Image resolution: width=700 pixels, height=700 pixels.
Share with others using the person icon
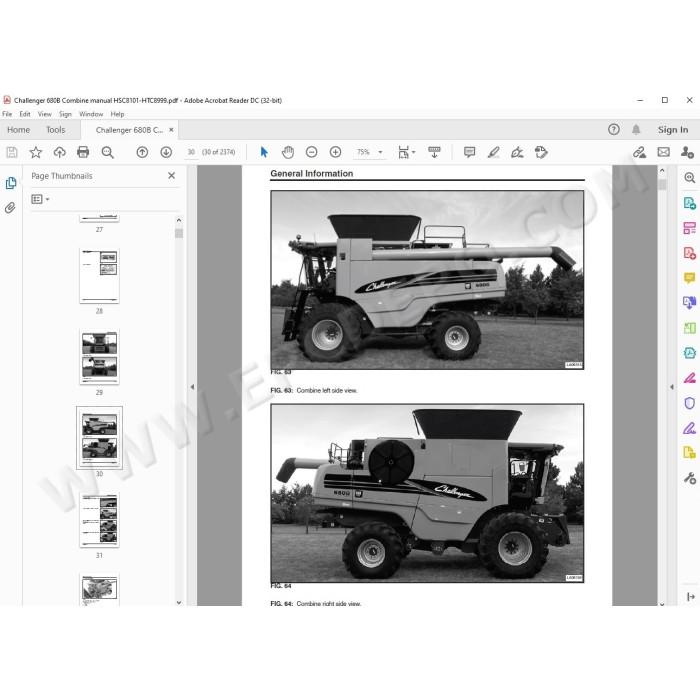(x=687, y=152)
